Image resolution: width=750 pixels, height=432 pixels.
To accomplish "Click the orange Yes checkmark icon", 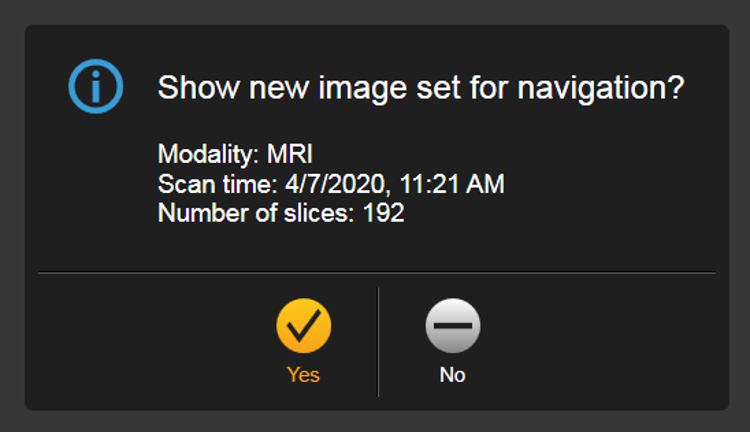I will [x=304, y=326].
